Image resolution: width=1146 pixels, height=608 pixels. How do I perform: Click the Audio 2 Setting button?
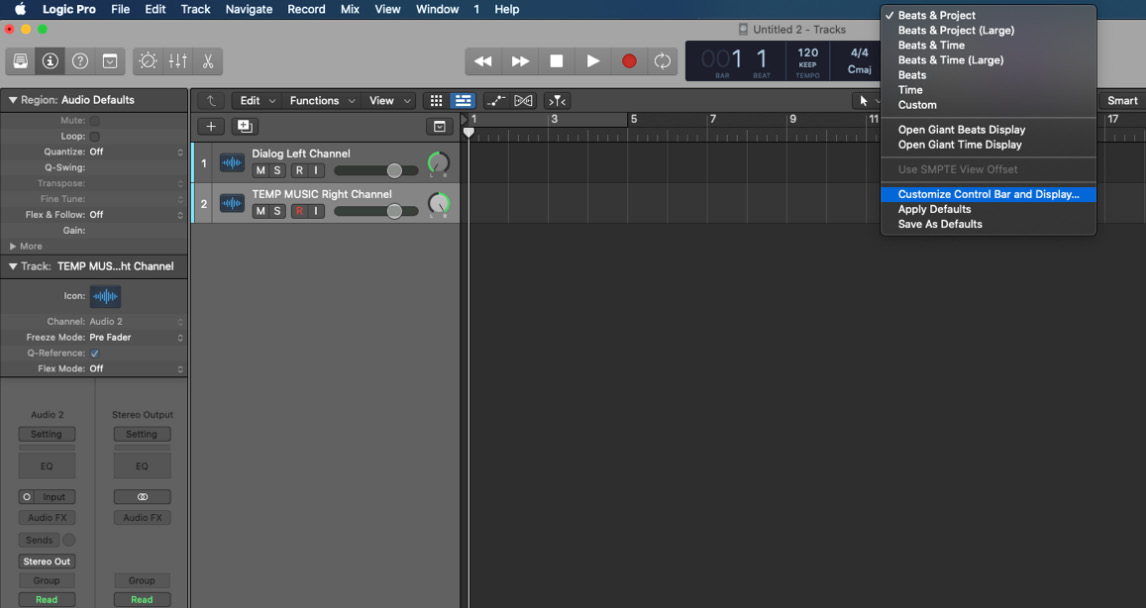pyautogui.click(x=47, y=434)
